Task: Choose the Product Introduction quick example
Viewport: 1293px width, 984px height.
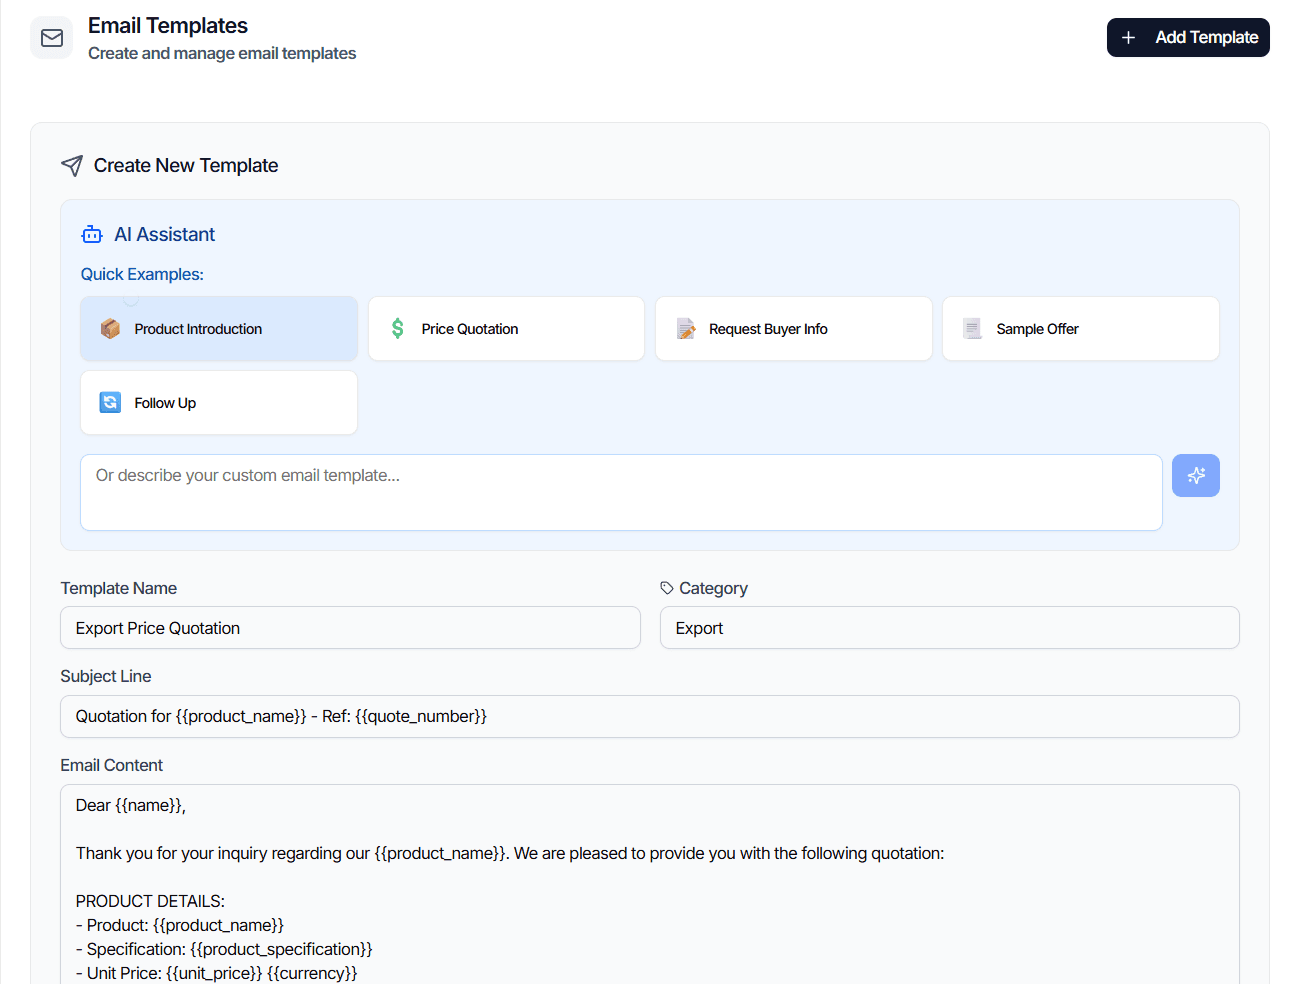Action: (219, 329)
